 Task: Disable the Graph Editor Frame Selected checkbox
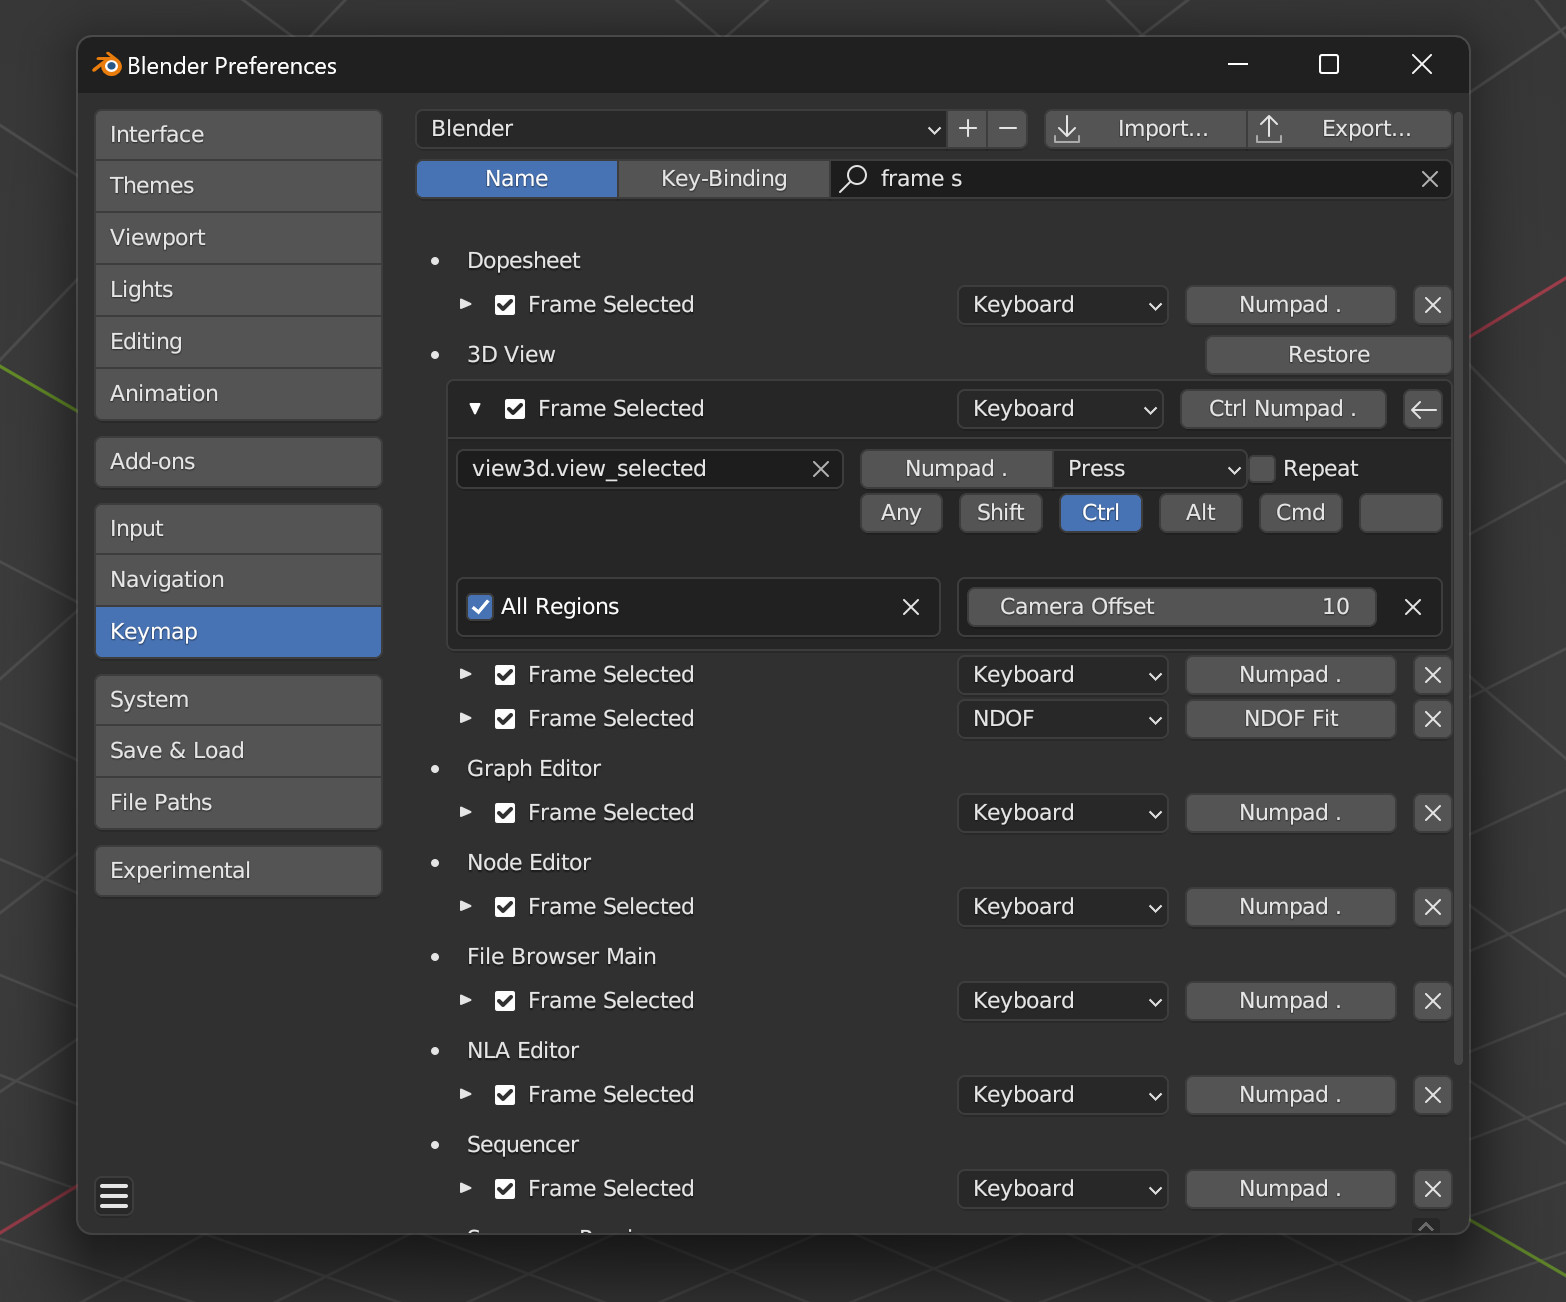point(505,813)
